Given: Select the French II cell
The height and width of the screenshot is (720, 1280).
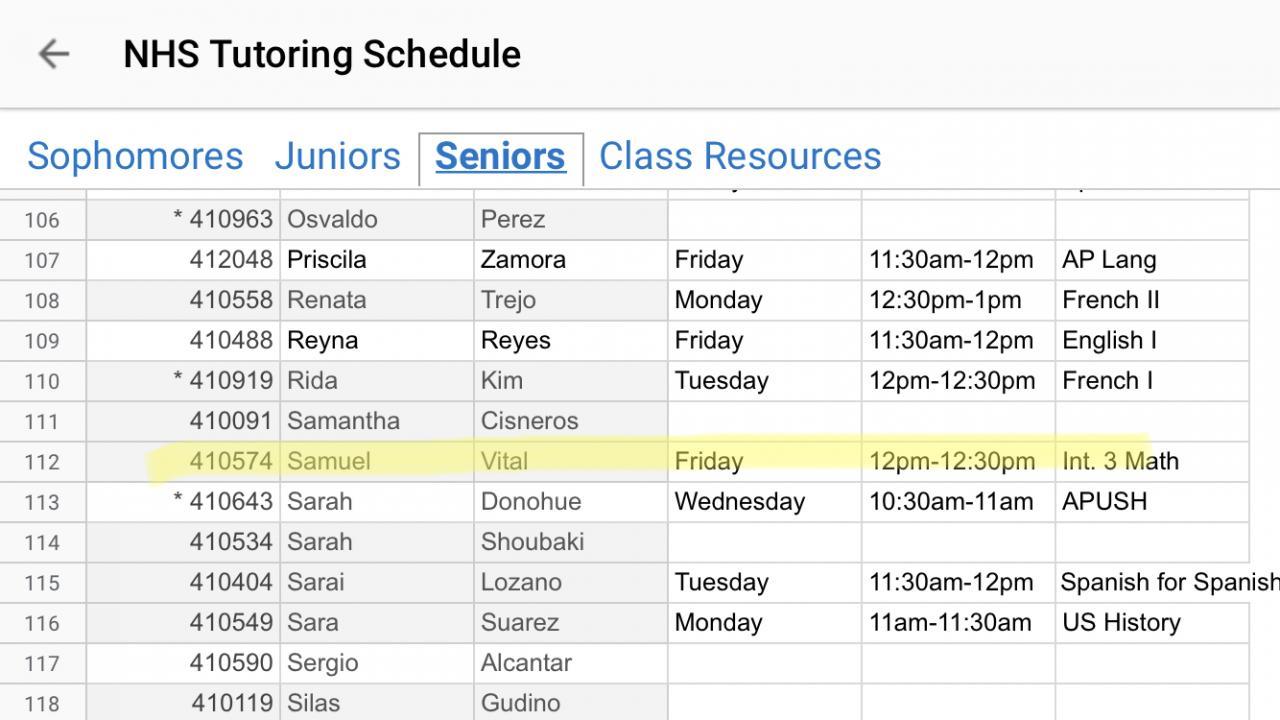Looking at the screenshot, I should tap(1150, 300).
